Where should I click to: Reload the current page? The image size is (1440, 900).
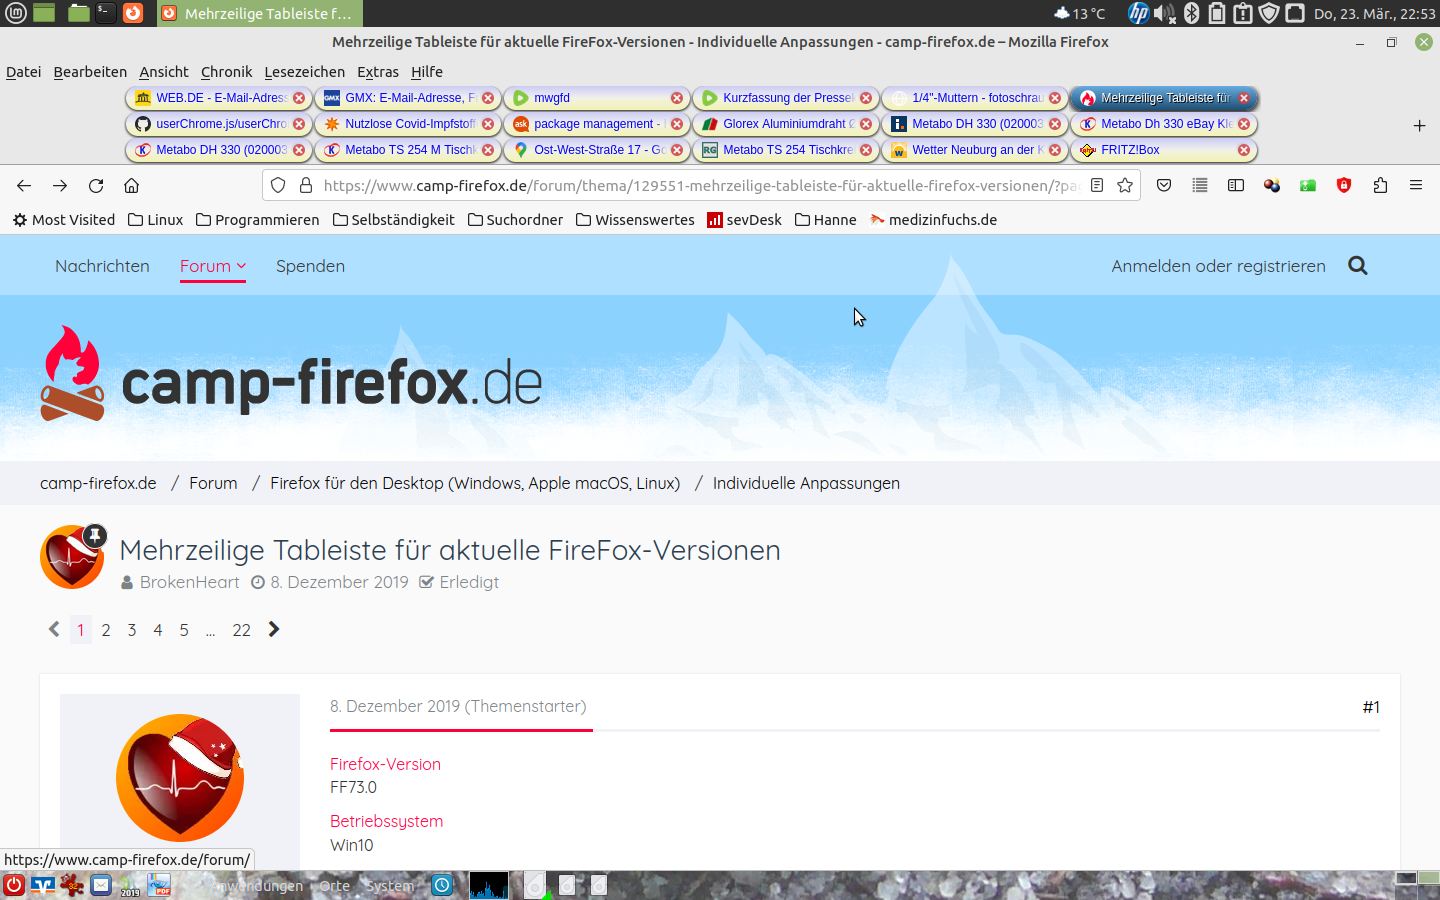[x=96, y=186]
